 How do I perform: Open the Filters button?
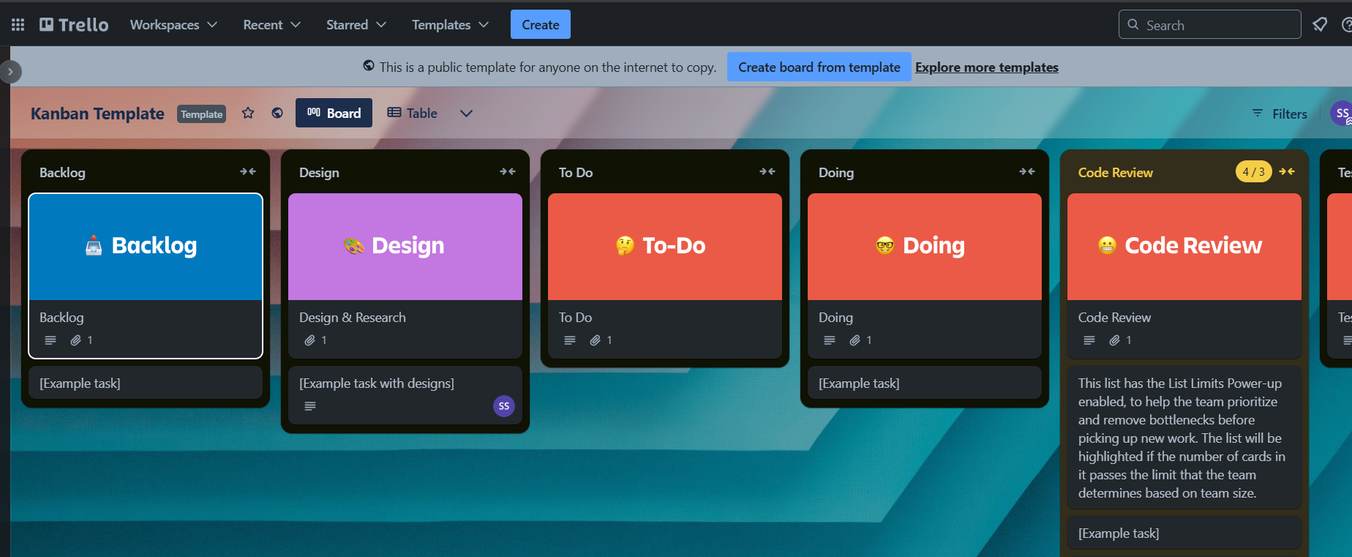pyautogui.click(x=1279, y=114)
